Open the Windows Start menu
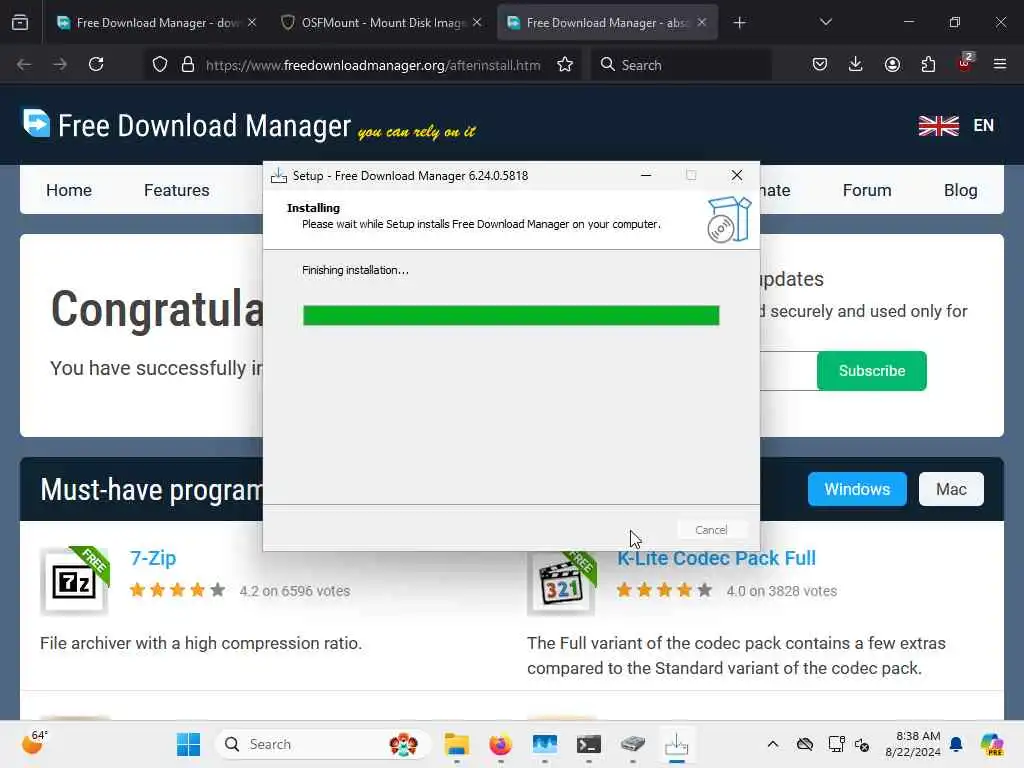 (x=189, y=744)
